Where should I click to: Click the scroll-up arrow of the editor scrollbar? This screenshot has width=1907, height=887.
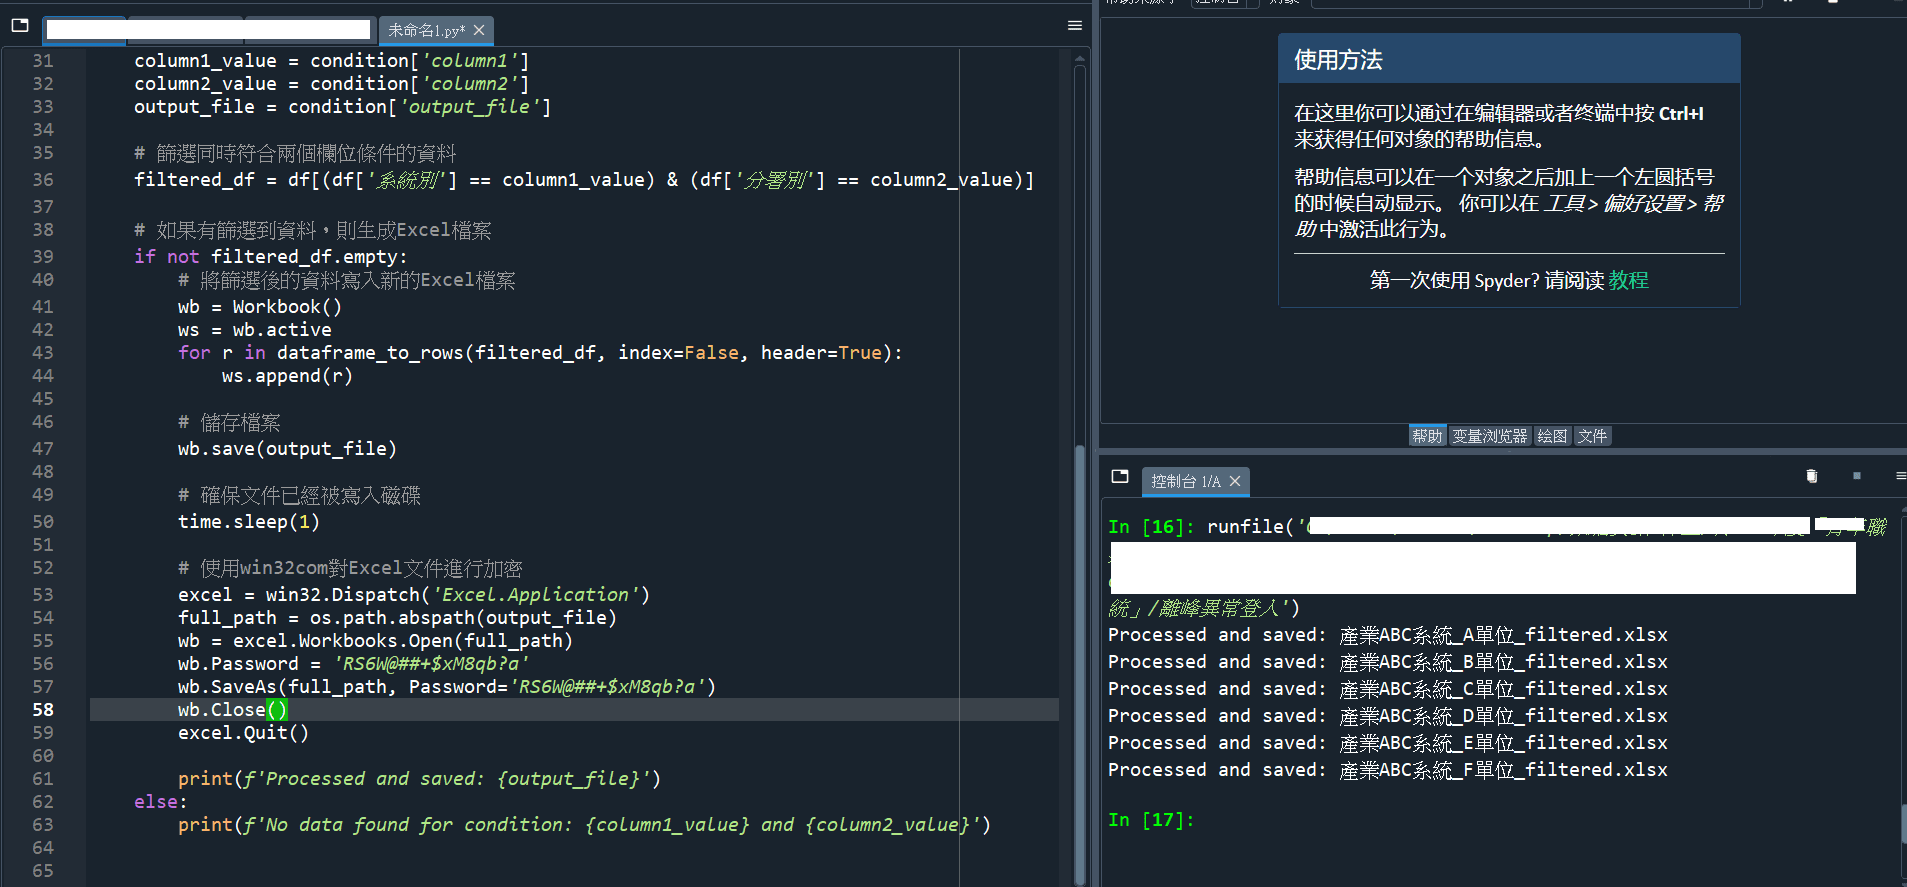coord(1079,59)
